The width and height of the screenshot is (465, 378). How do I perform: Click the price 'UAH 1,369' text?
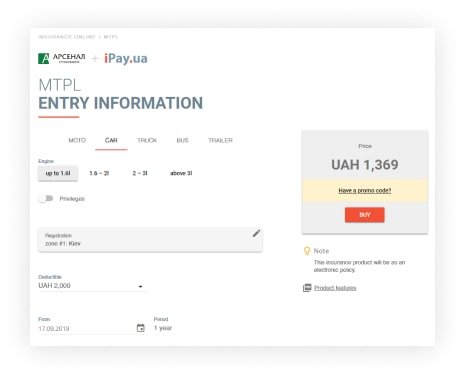point(365,165)
